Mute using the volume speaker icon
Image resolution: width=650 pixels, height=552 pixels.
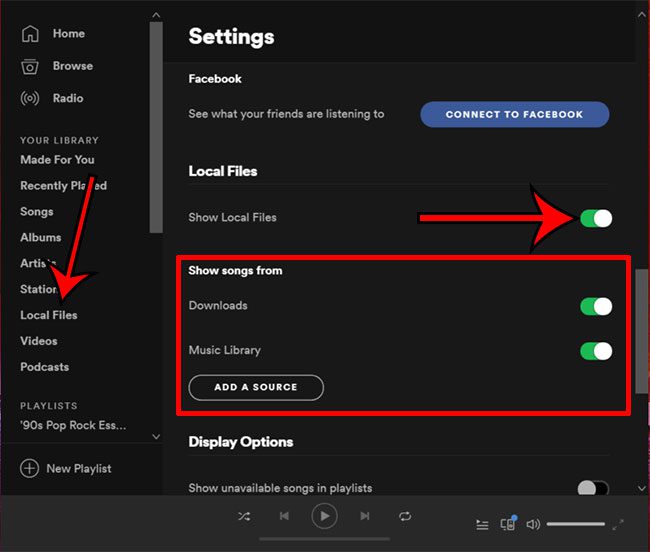533,524
